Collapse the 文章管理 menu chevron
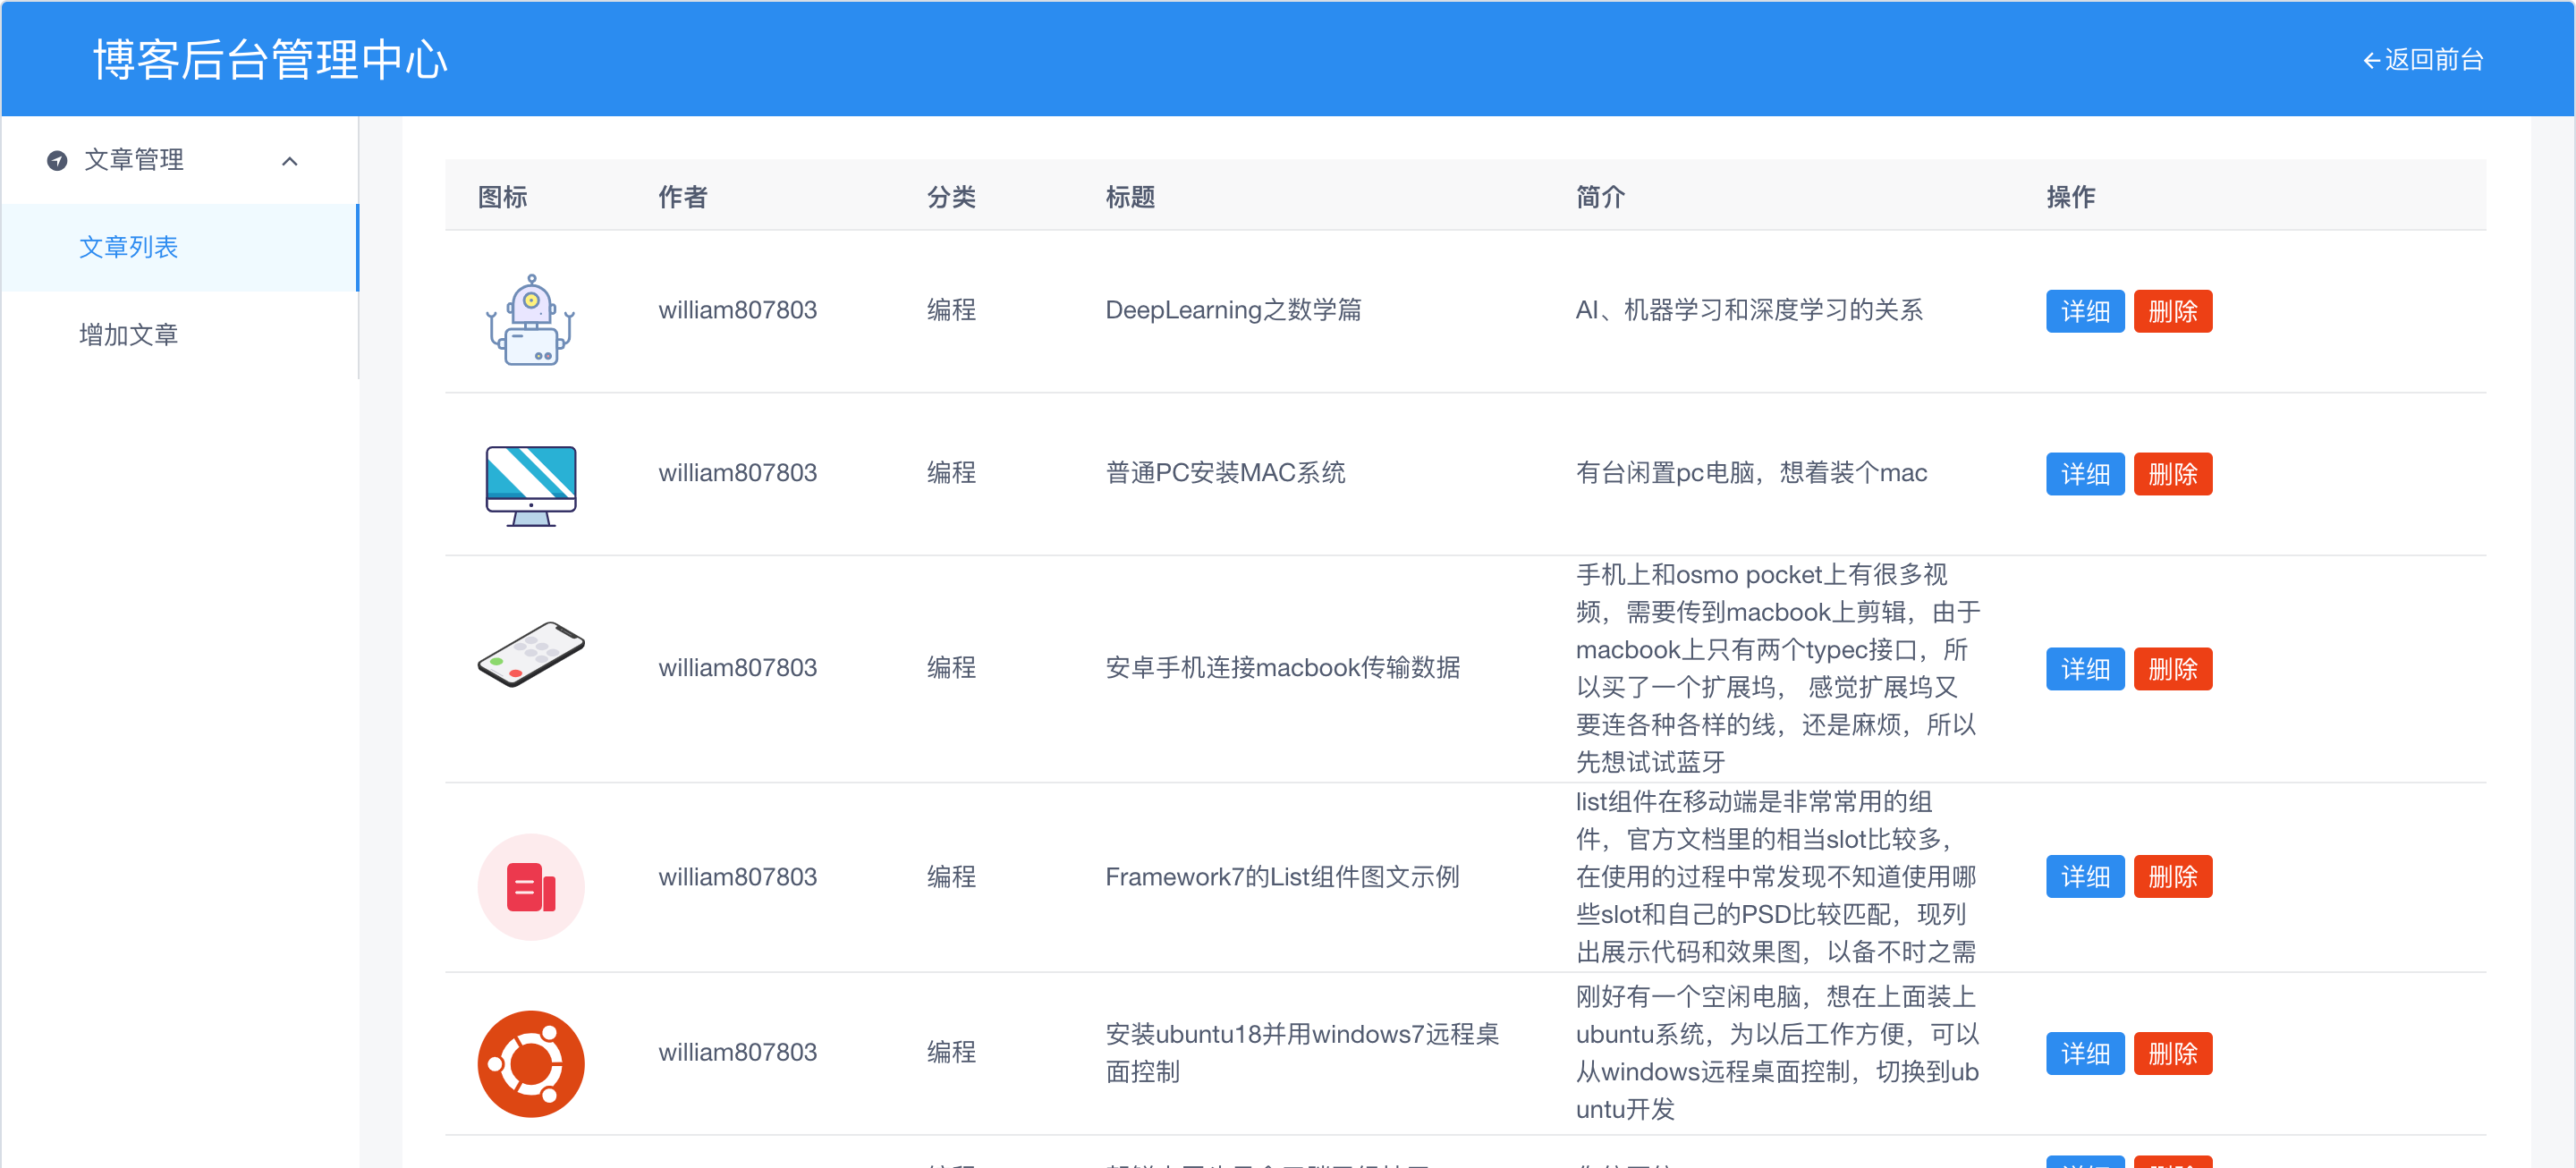2576x1168 pixels. coord(290,161)
